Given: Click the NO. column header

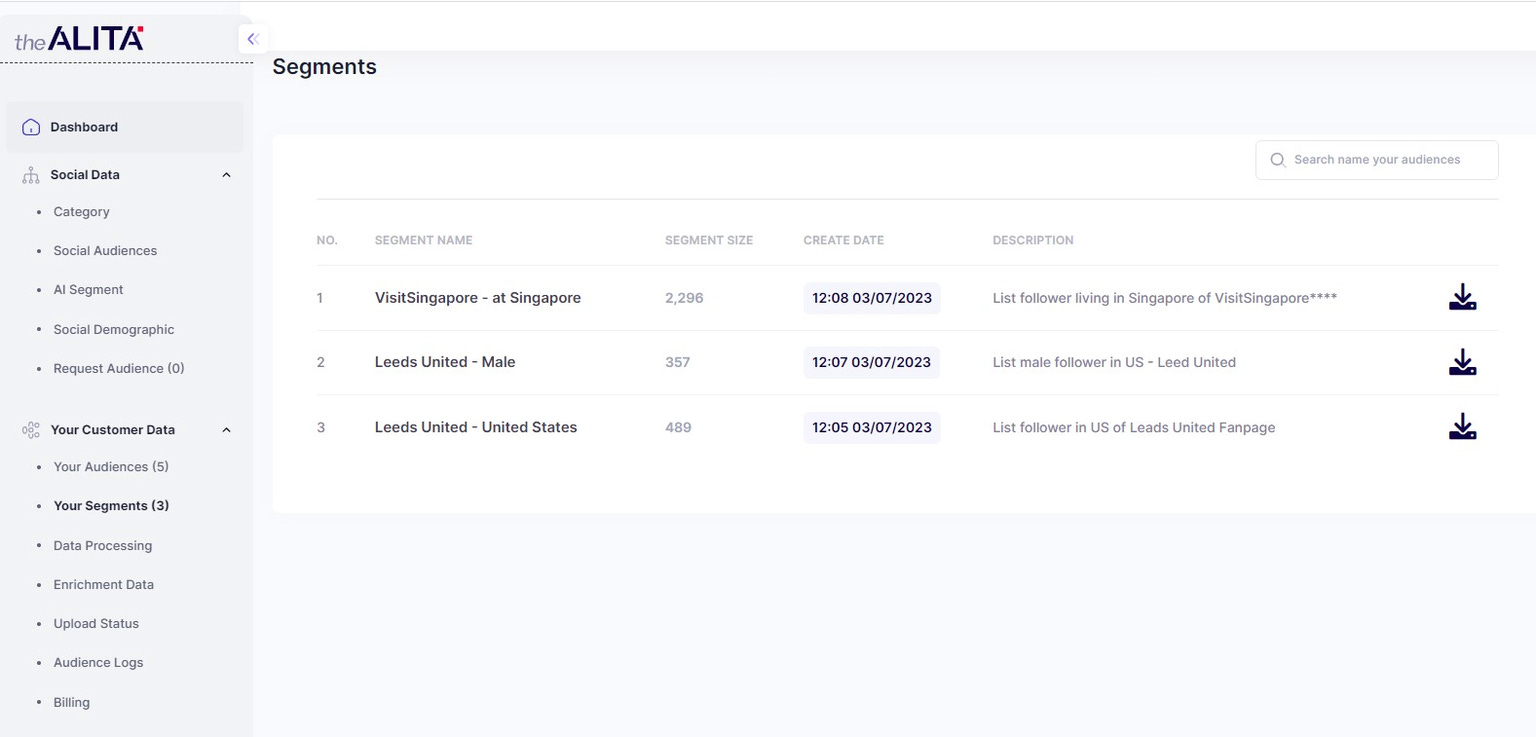Looking at the screenshot, I should click(327, 240).
